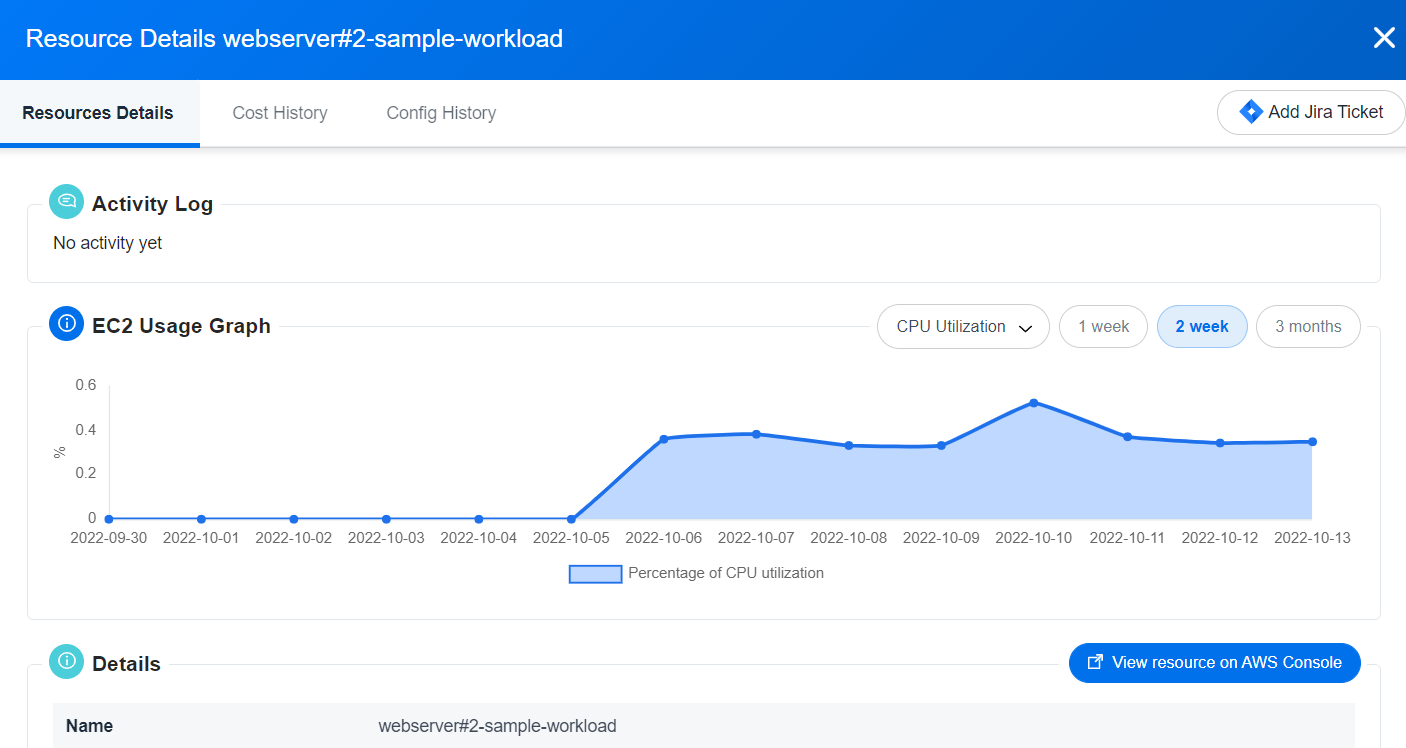Open the CPU Utilization metric dropdown

coord(962,326)
